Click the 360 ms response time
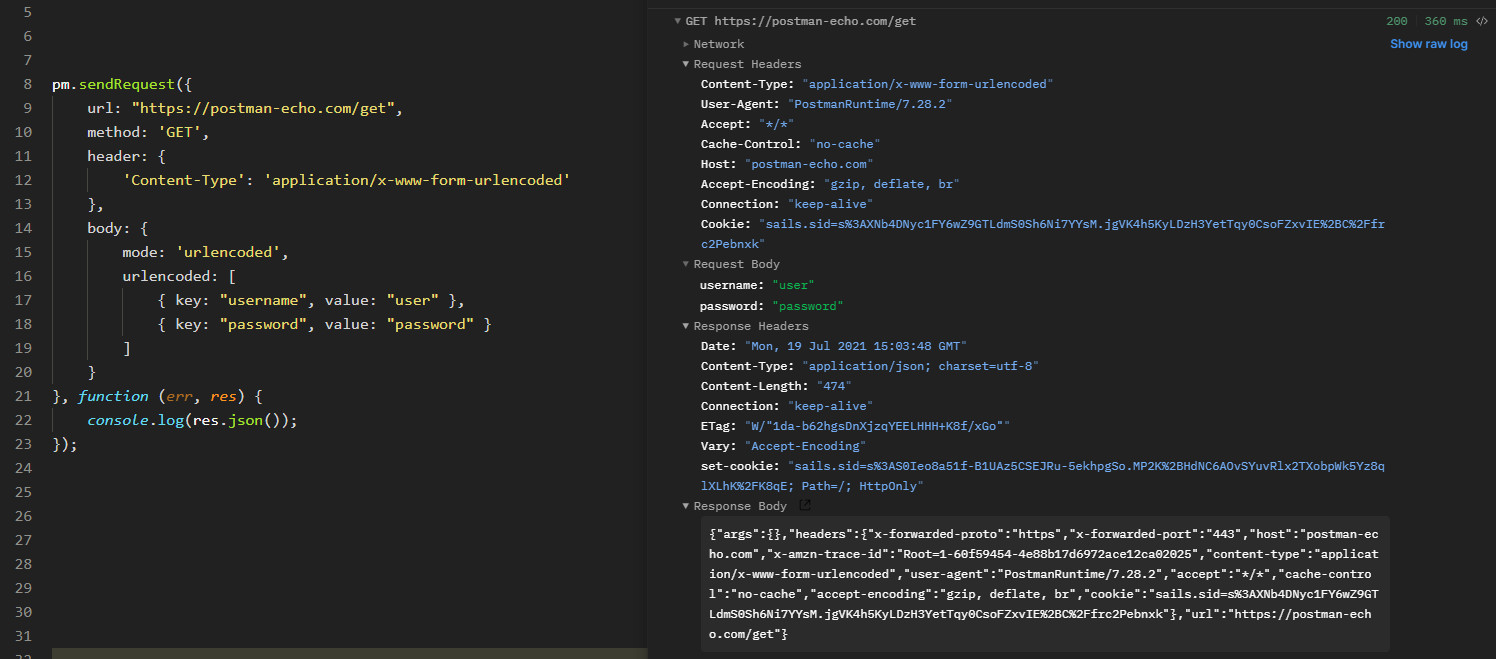 pos(1446,20)
